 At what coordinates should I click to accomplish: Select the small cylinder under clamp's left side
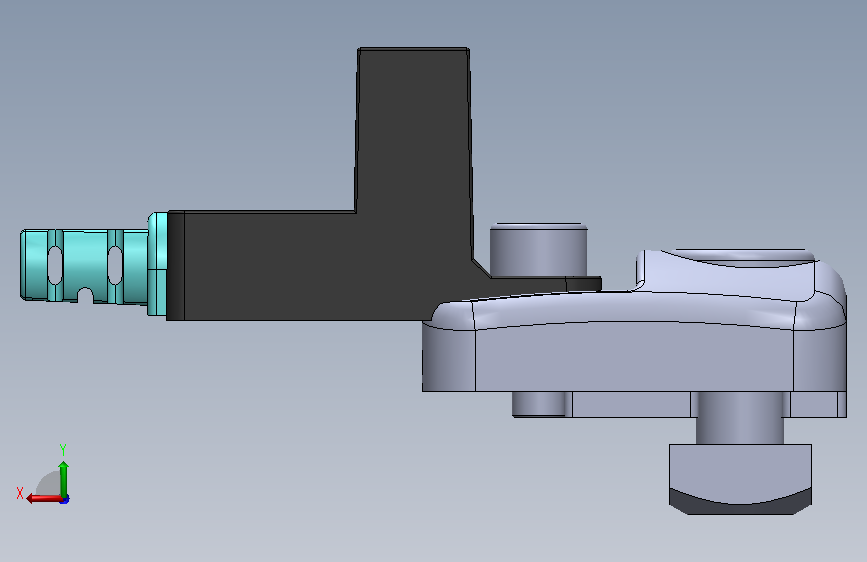point(541,404)
